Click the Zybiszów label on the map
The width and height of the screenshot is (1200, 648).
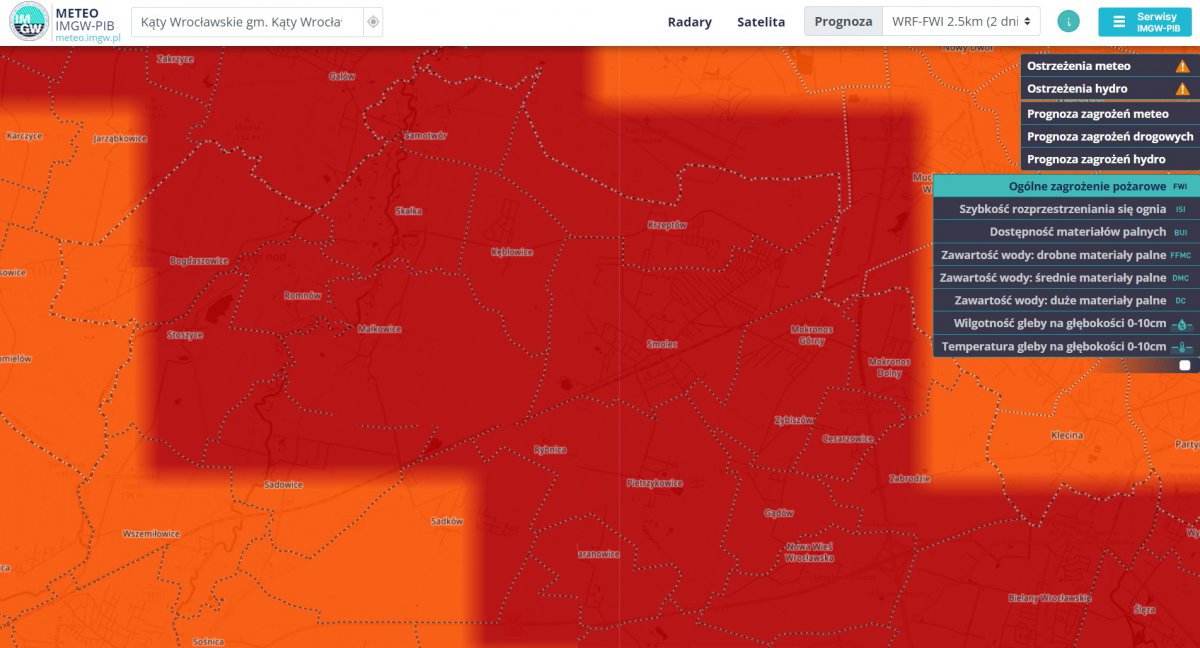793,420
